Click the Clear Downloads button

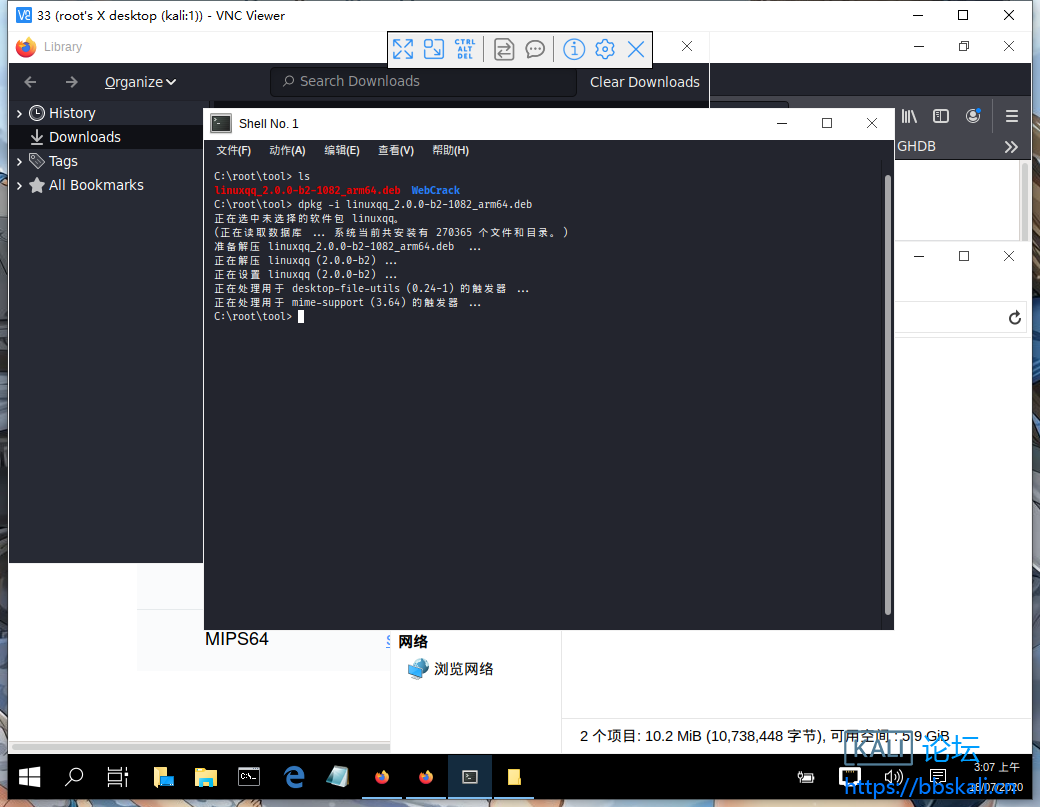click(x=644, y=82)
